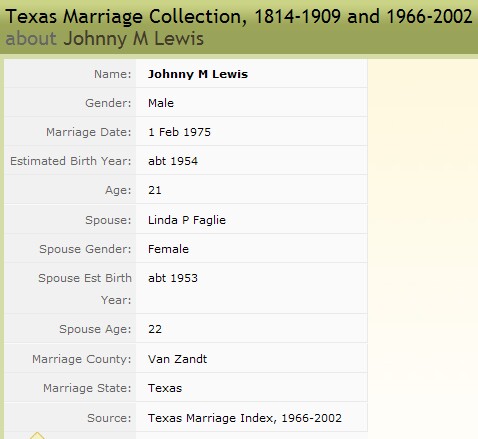Click spouse birth year abt 1953

(x=173, y=278)
